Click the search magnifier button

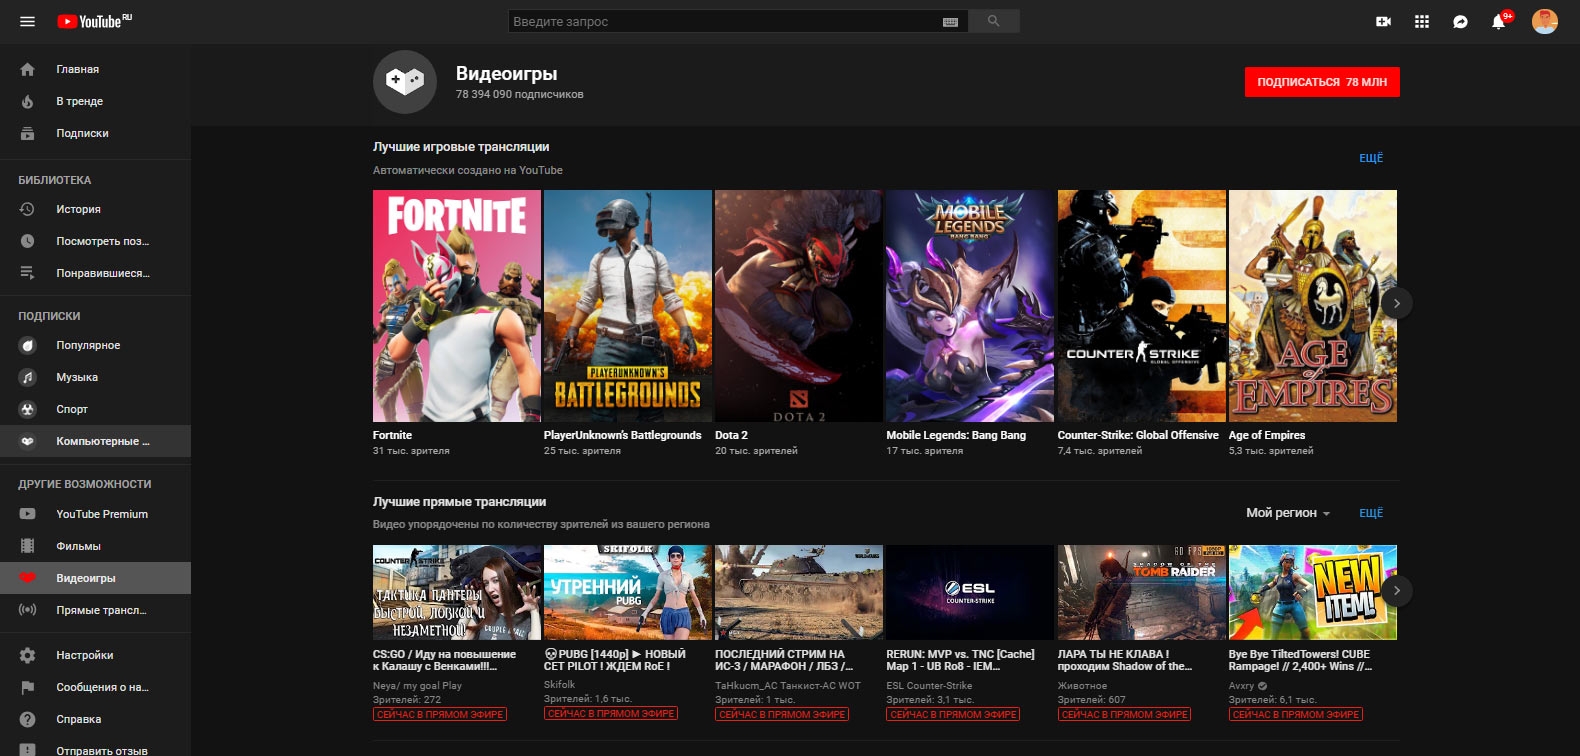pyautogui.click(x=994, y=21)
